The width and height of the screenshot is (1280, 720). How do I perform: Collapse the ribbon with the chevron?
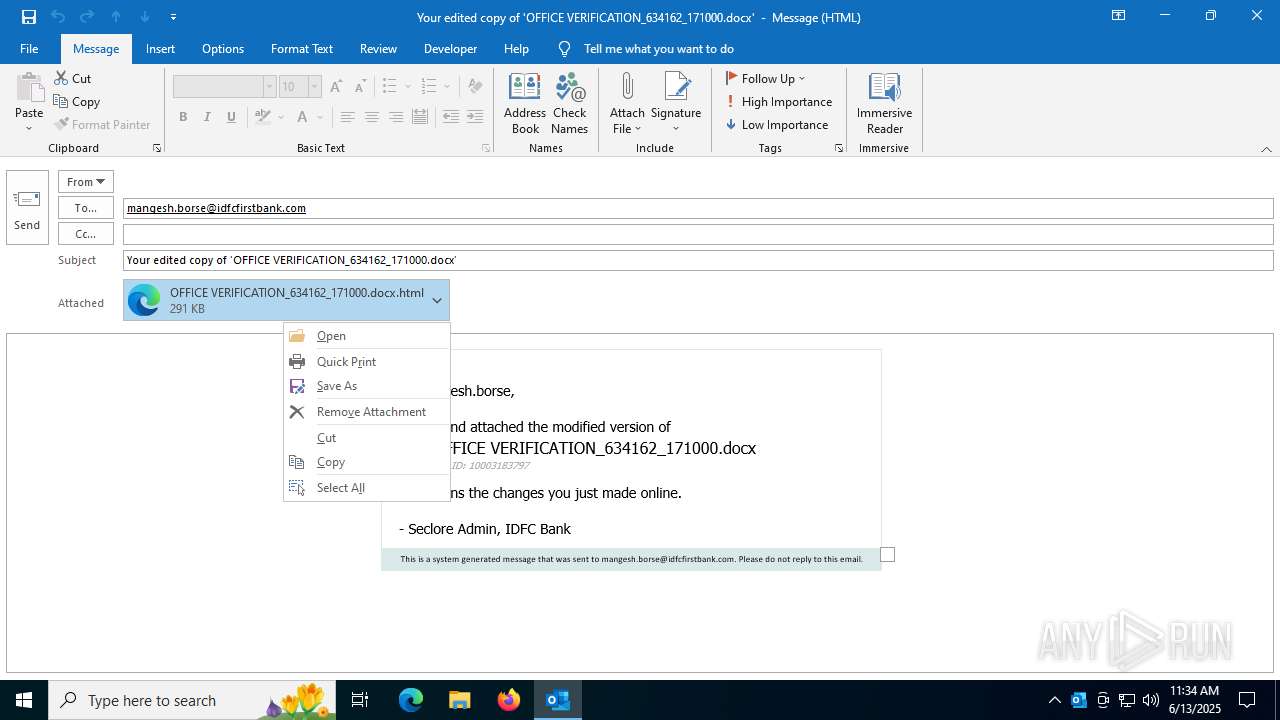pyautogui.click(x=1266, y=149)
